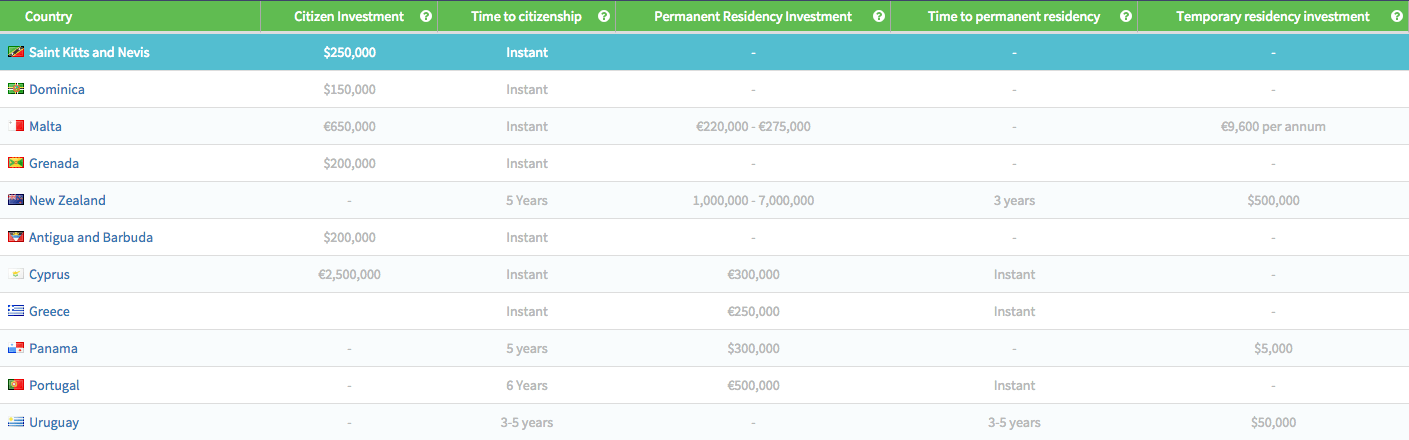This screenshot has height=440, width=1409.
Task: Select New Zealand's 1,000,000 - 7,000,000 cell
Action: 753,200
